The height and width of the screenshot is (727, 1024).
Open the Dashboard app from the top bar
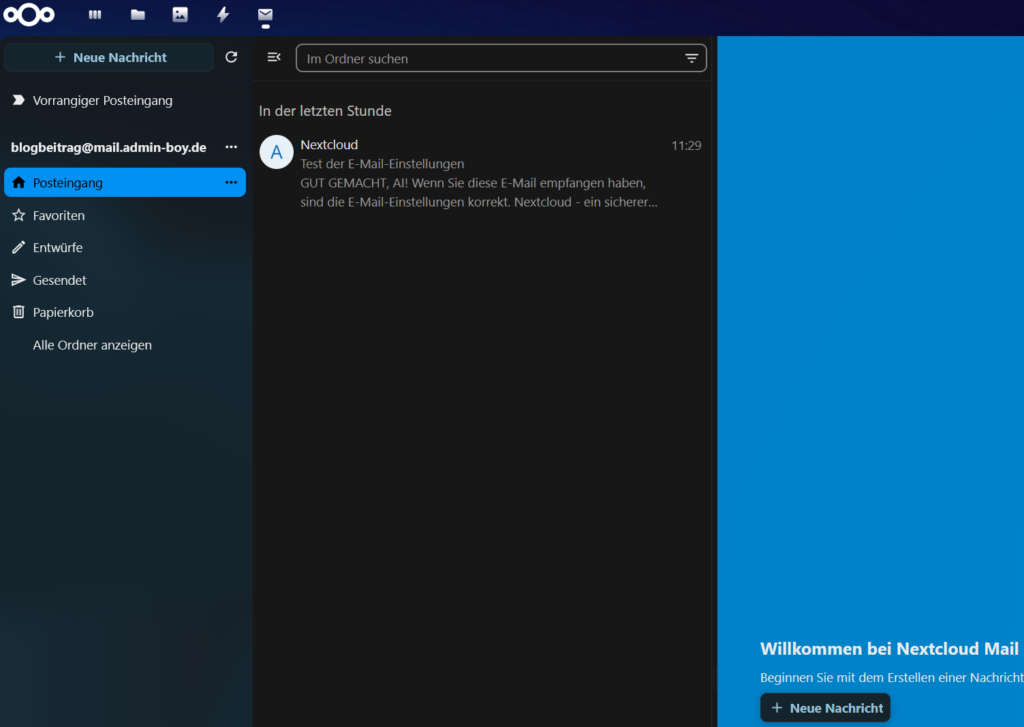click(x=95, y=15)
